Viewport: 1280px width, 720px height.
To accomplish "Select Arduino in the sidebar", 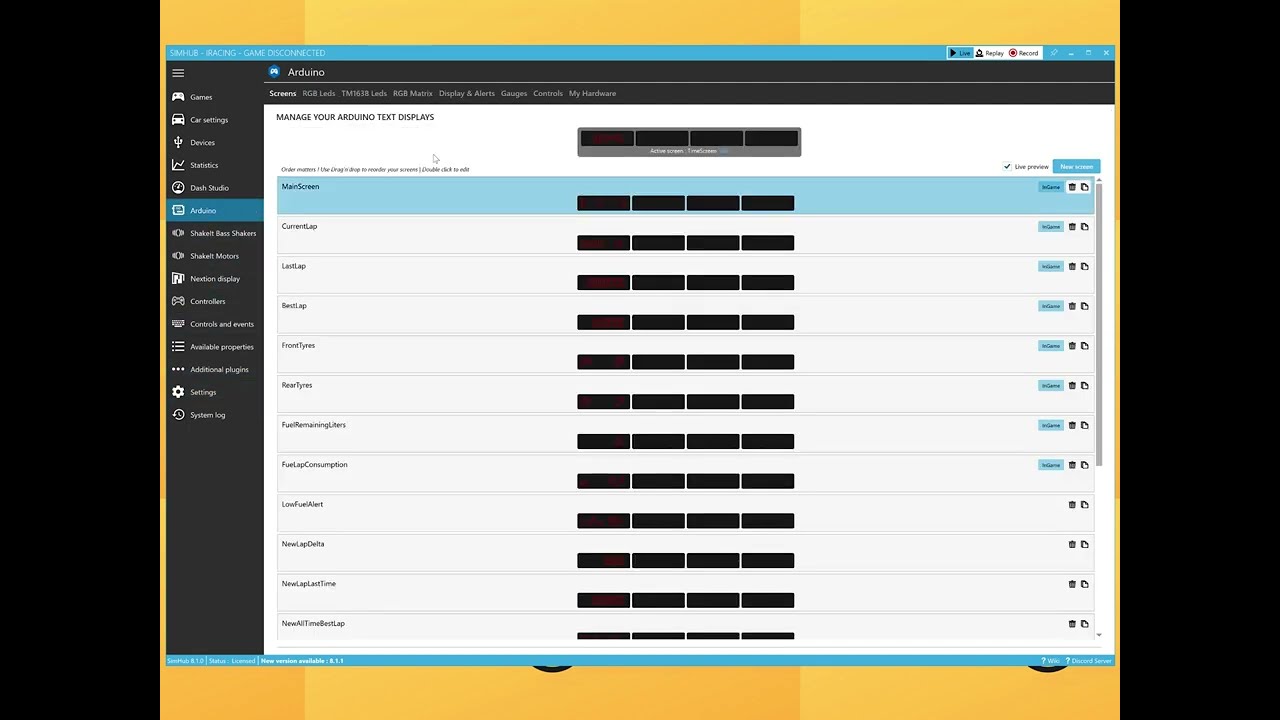I will tap(215, 211).
